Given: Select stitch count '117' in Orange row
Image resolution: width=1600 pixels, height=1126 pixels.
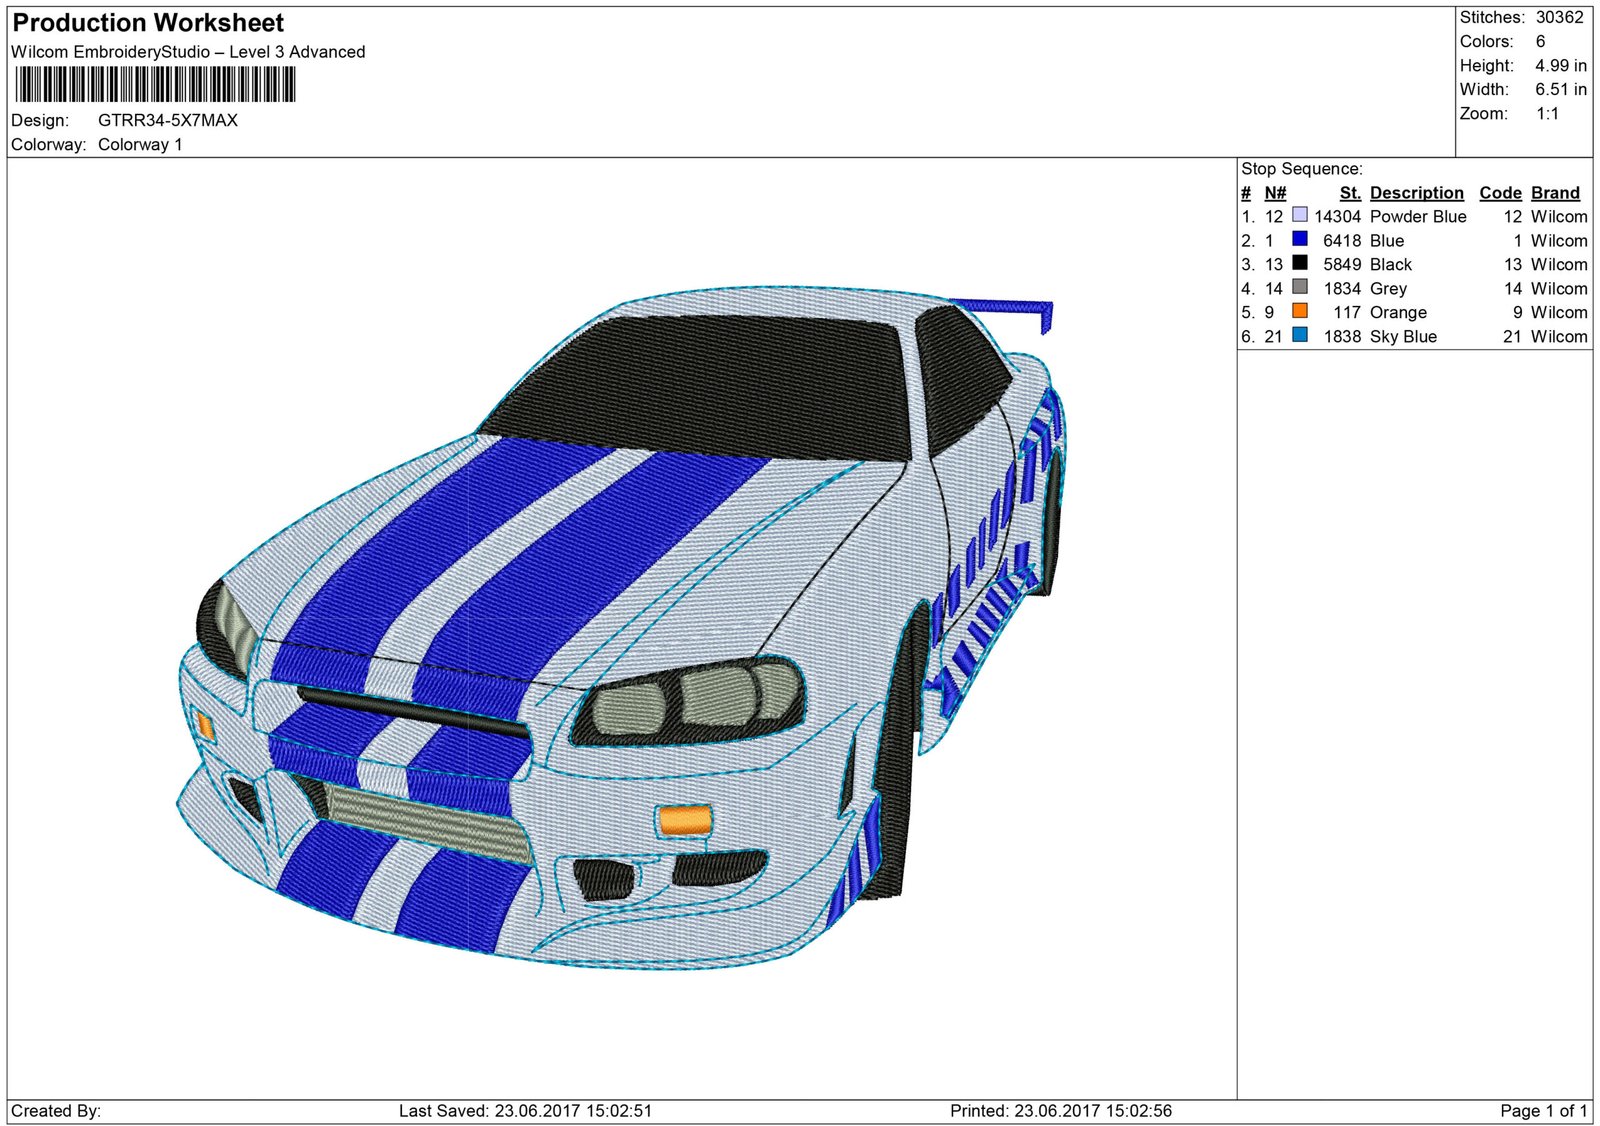Looking at the screenshot, I should 1347,312.
